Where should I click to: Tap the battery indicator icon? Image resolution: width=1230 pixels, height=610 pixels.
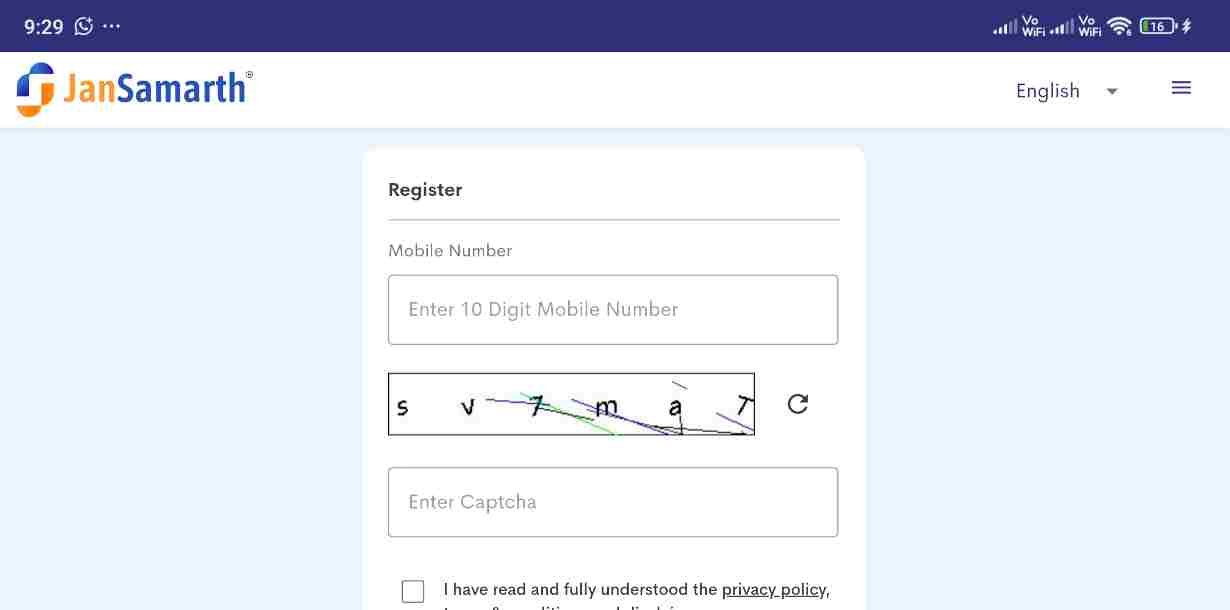click(x=1160, y=26)
